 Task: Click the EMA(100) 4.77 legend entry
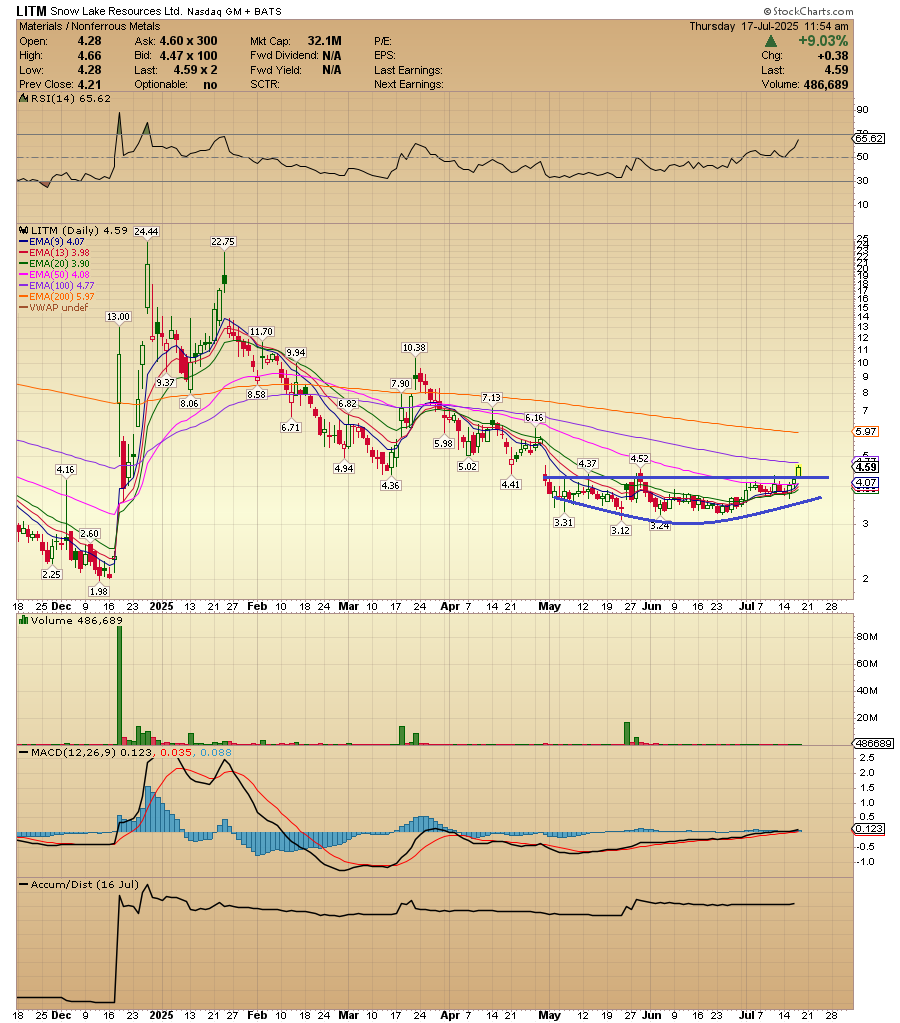pos(57,286)
